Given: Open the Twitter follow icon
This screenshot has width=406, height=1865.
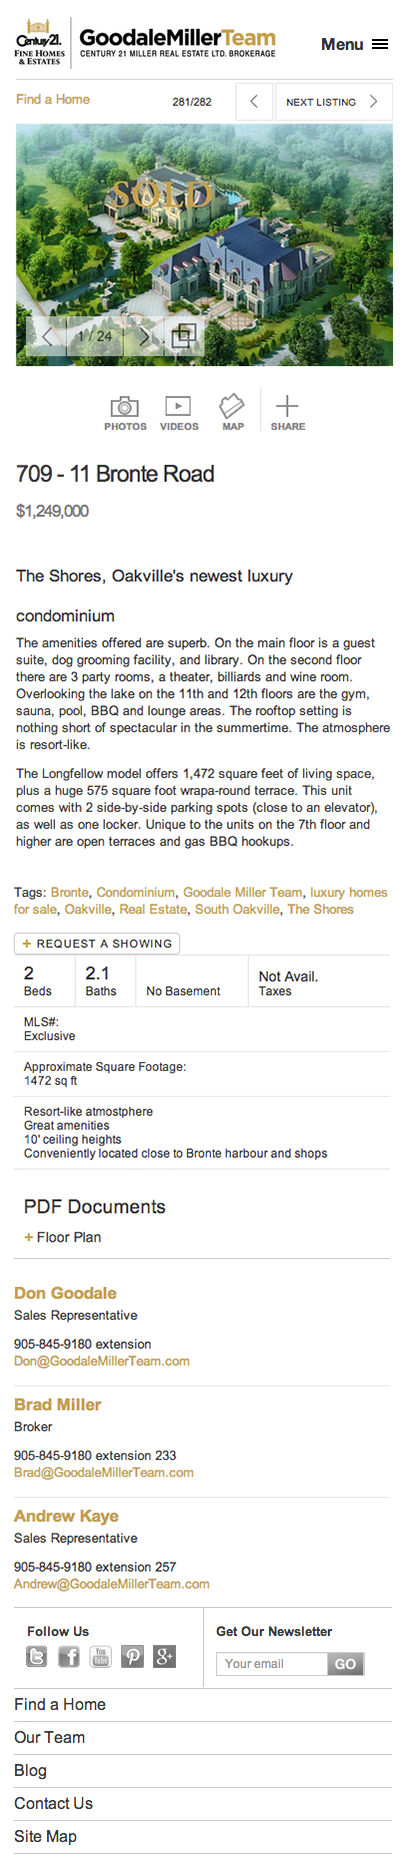Looking at the screenshot, I should 37,1657.
